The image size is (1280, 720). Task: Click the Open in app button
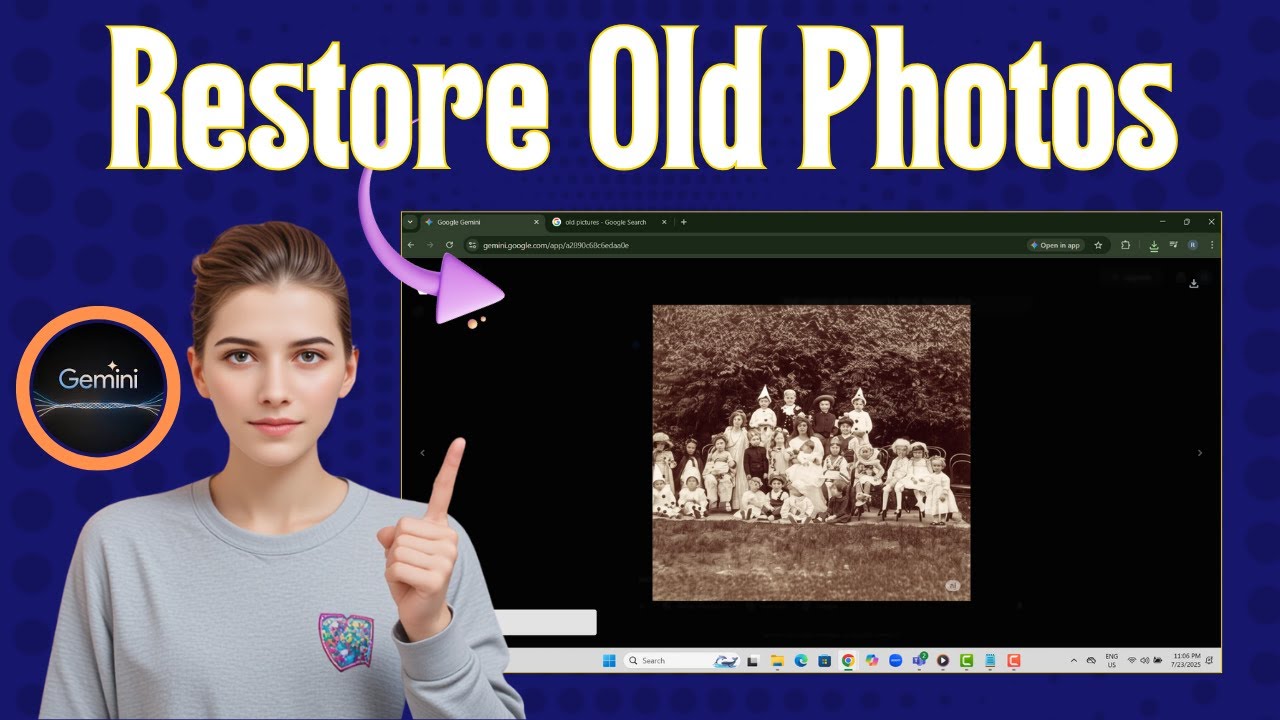(x=1055, y=245)
